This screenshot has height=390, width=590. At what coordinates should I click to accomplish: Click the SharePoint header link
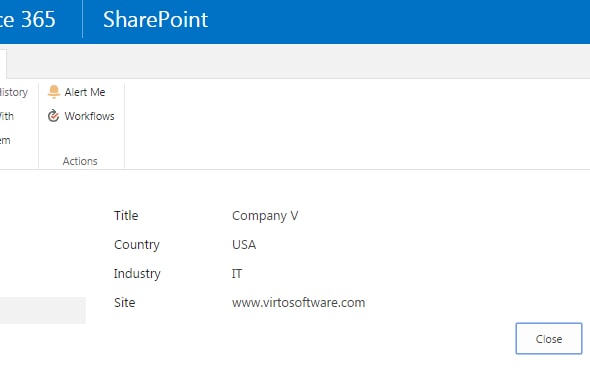[x=155, y=20]
